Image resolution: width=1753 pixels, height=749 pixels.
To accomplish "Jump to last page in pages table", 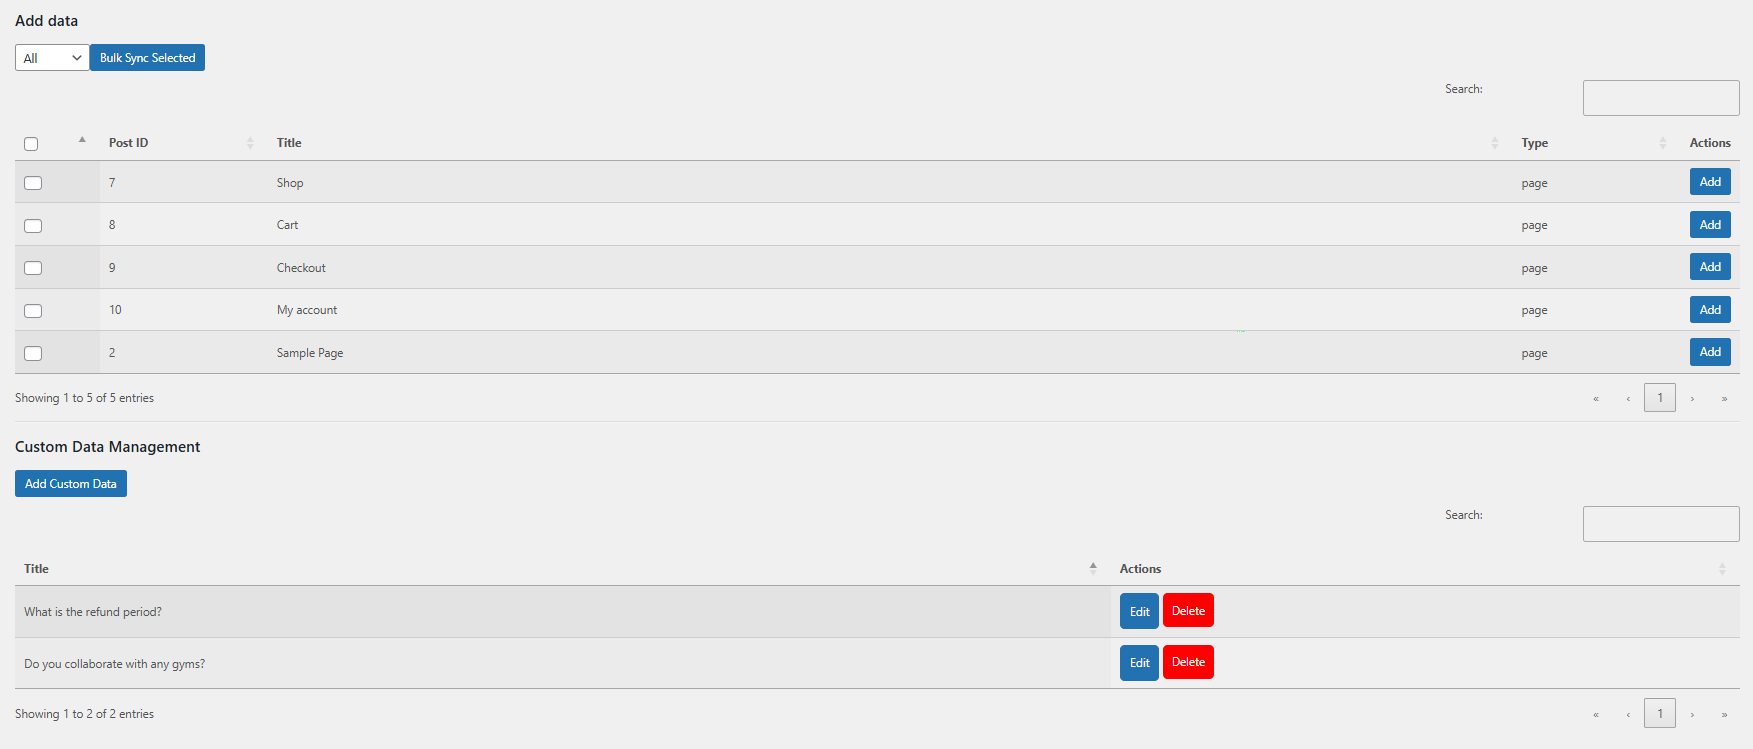I will (x=1724, y=399).
